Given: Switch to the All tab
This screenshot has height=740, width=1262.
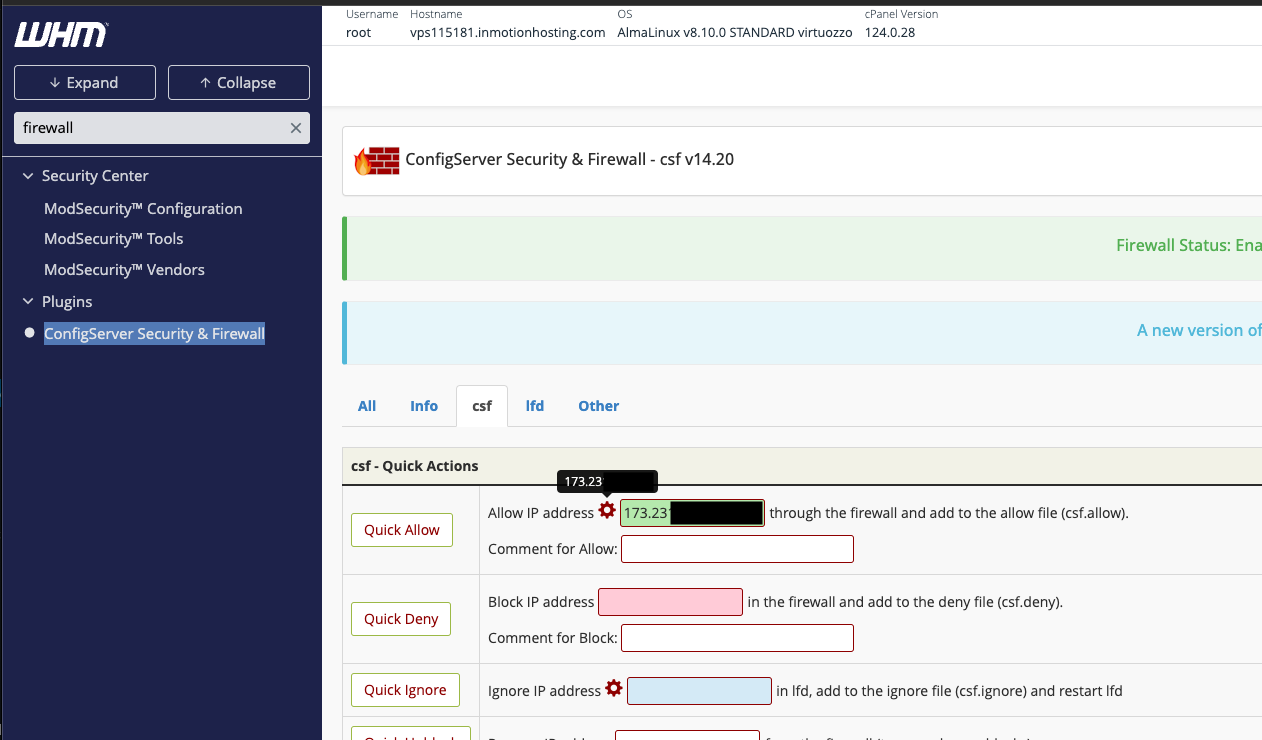Looking at the screenshot, I should coord(367,406).
